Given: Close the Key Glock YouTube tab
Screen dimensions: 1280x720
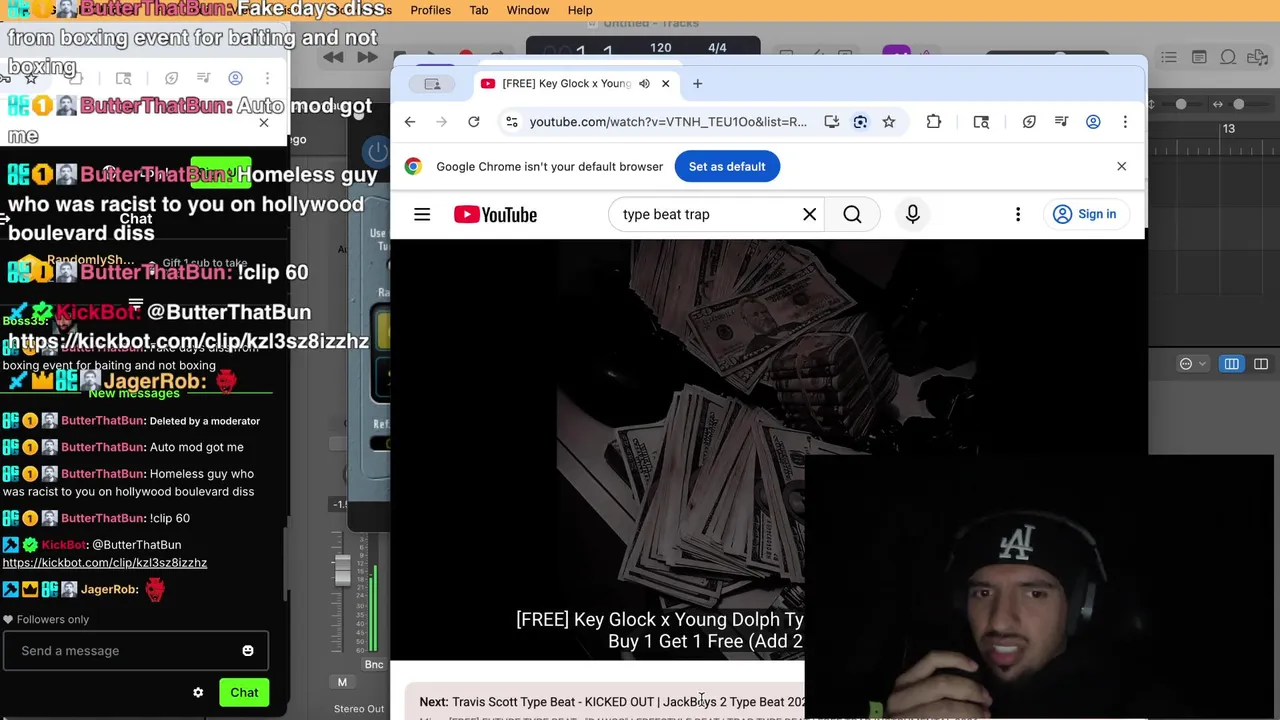Looking at the screenshot, I should coord(665,84).
